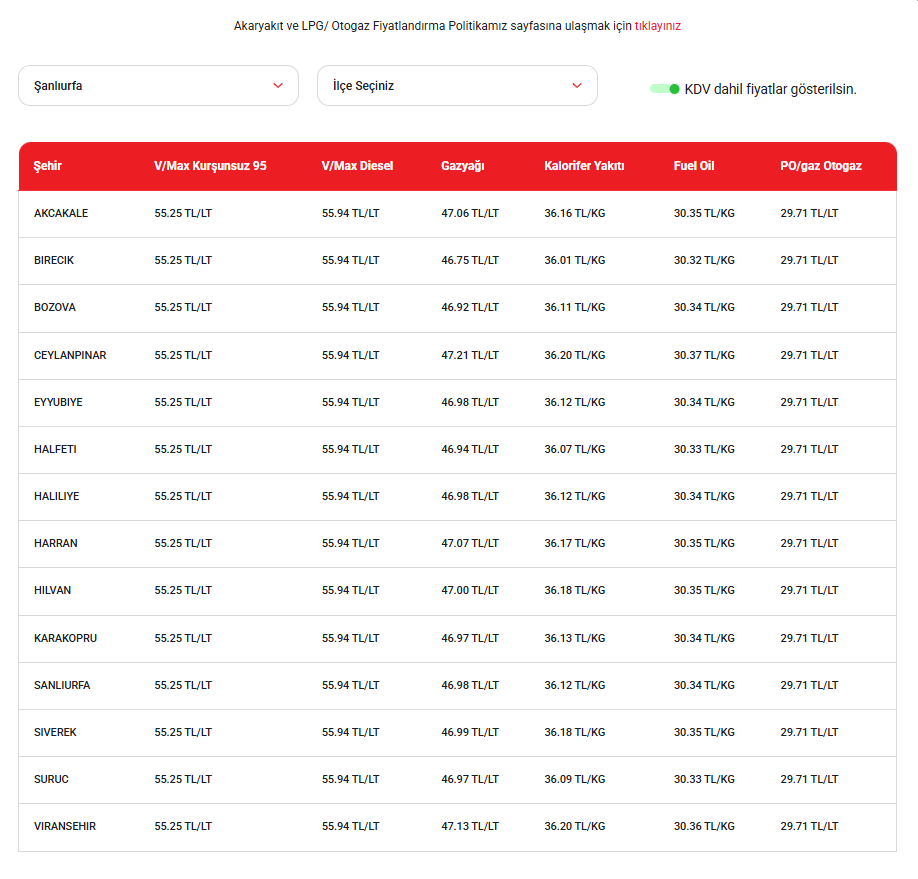Click the PO/gaz Otogaz column header
The height and width of the screenshot is (879, 918).
pyautogui.click(x=821, y=166)
